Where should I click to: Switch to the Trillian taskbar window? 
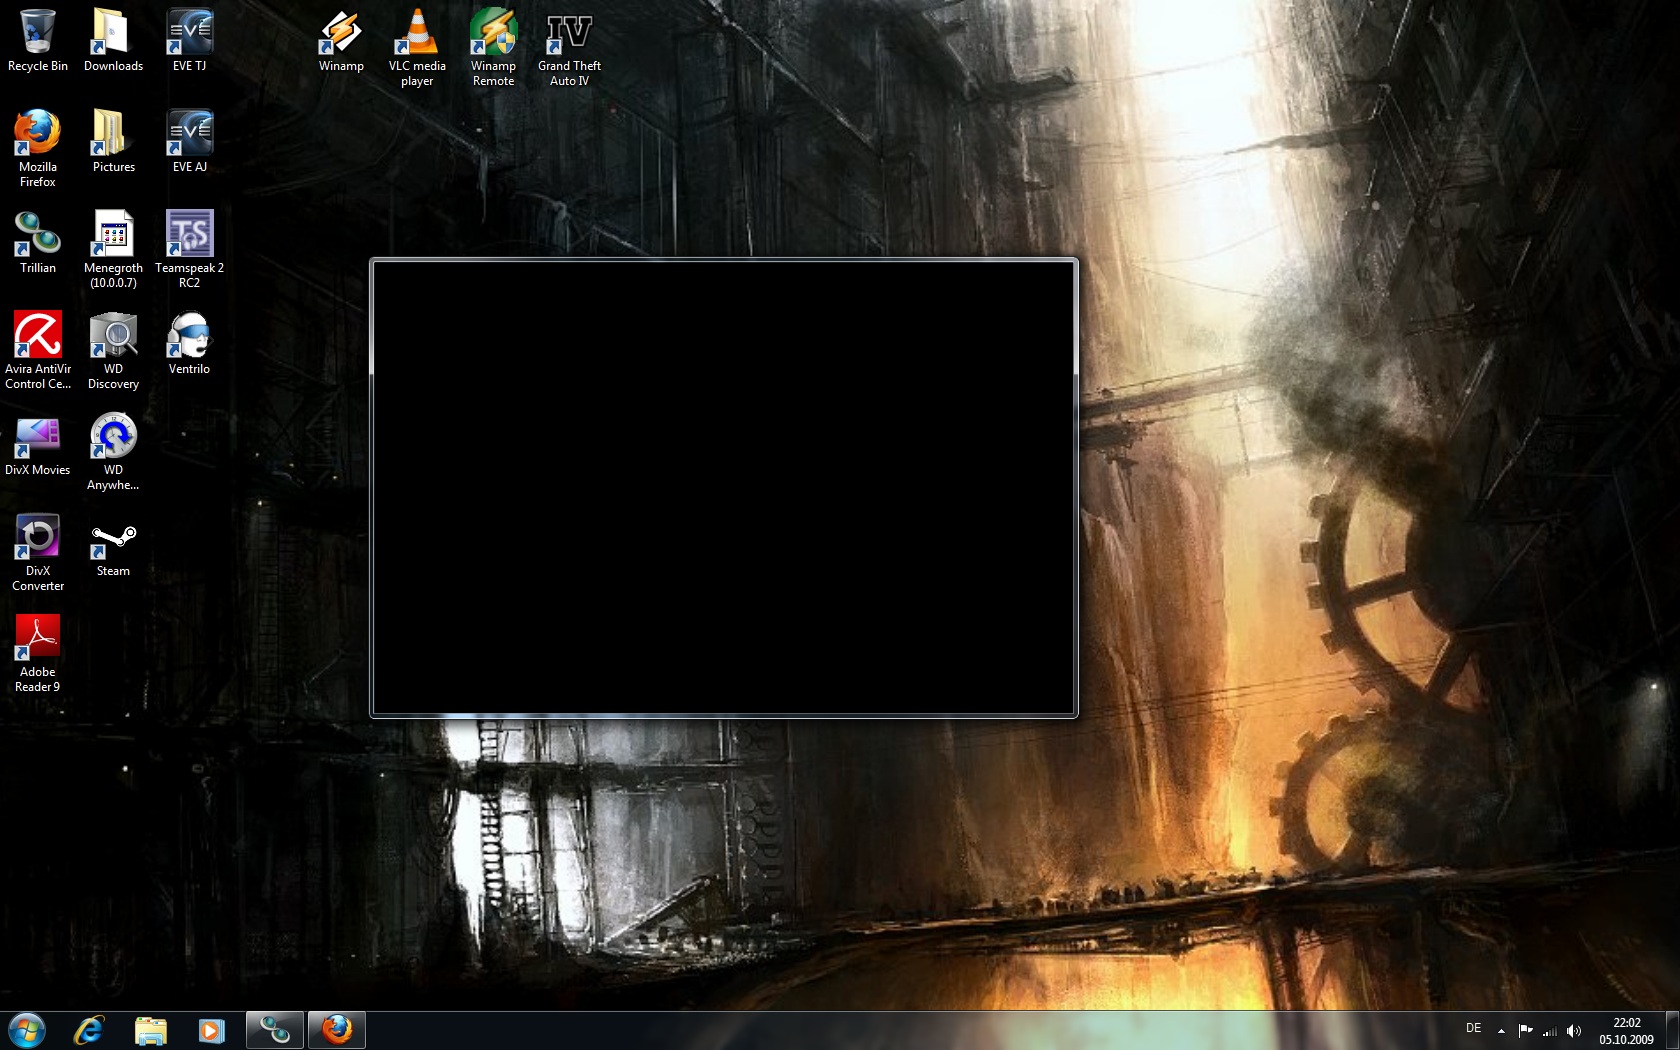point(275,1030)
